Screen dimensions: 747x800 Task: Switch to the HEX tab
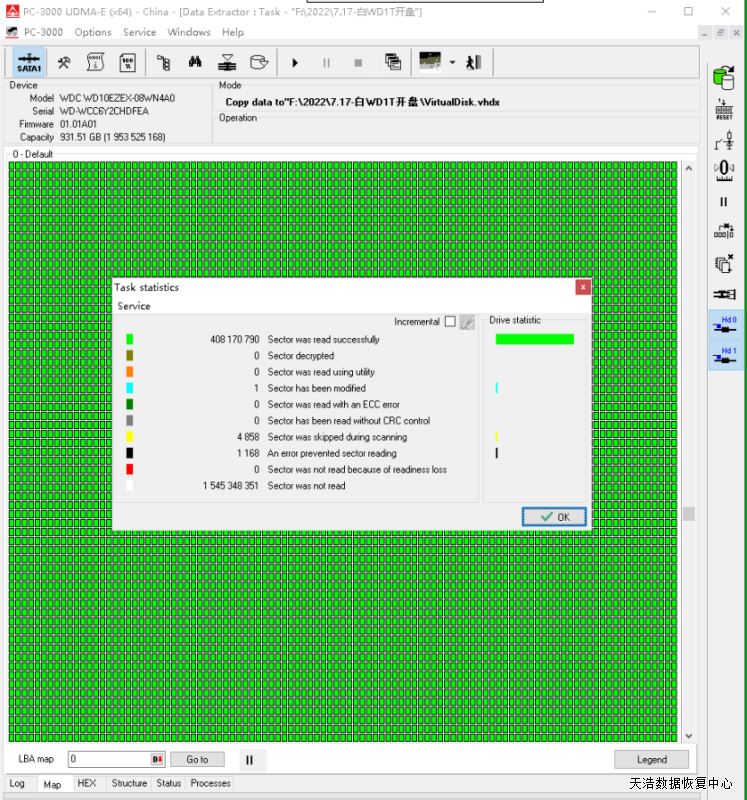pos(87,784)
